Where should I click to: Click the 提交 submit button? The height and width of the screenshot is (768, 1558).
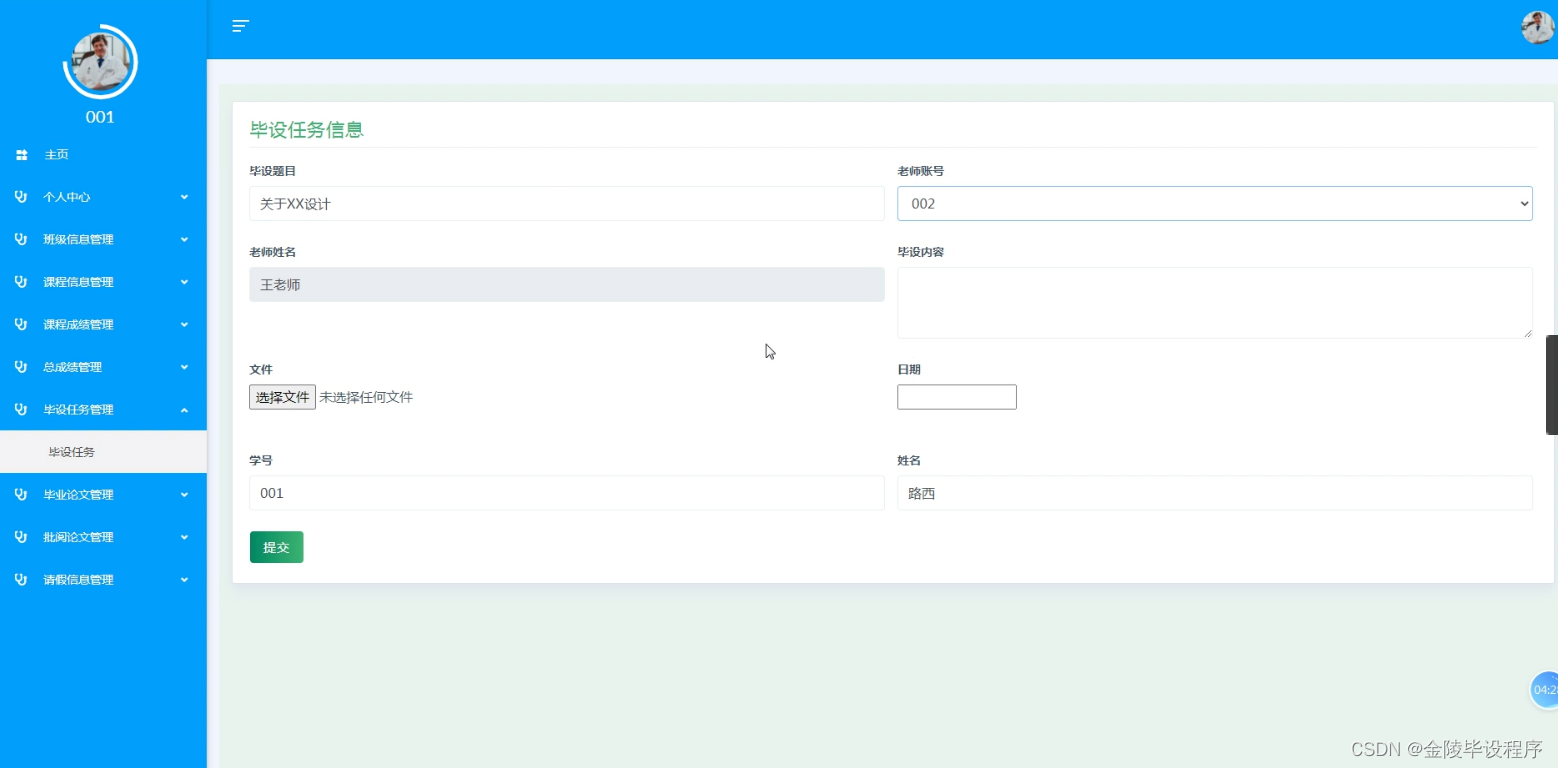(276, 547)
